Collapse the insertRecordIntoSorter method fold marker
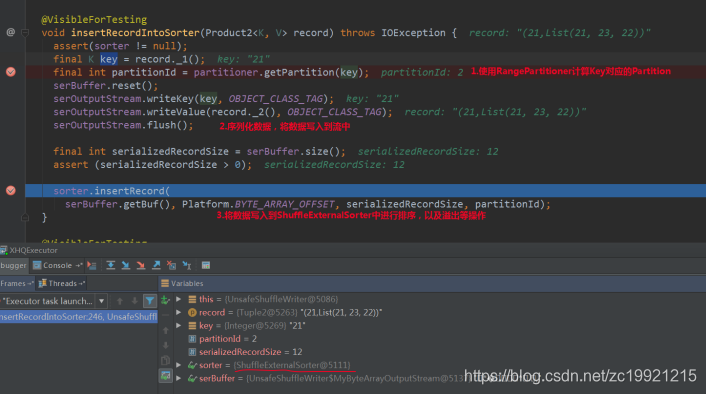Viewport: 707px width, 395px height. pos(25,32)
